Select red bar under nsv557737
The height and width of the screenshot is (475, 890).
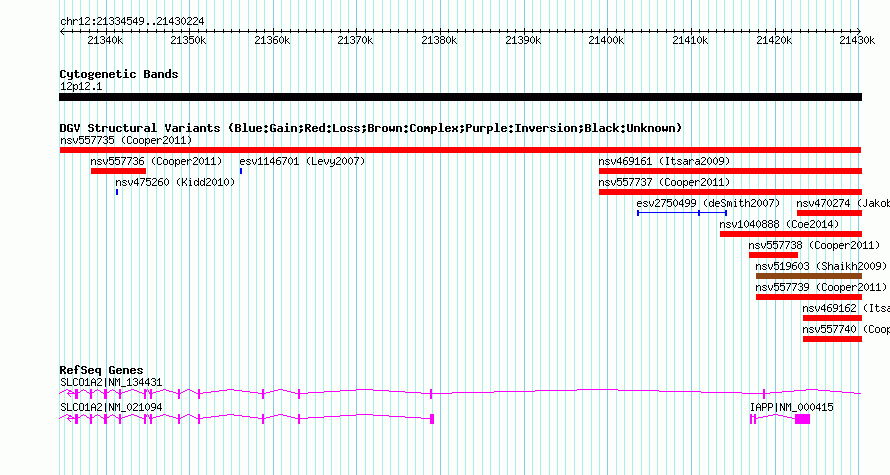[731, 192]
